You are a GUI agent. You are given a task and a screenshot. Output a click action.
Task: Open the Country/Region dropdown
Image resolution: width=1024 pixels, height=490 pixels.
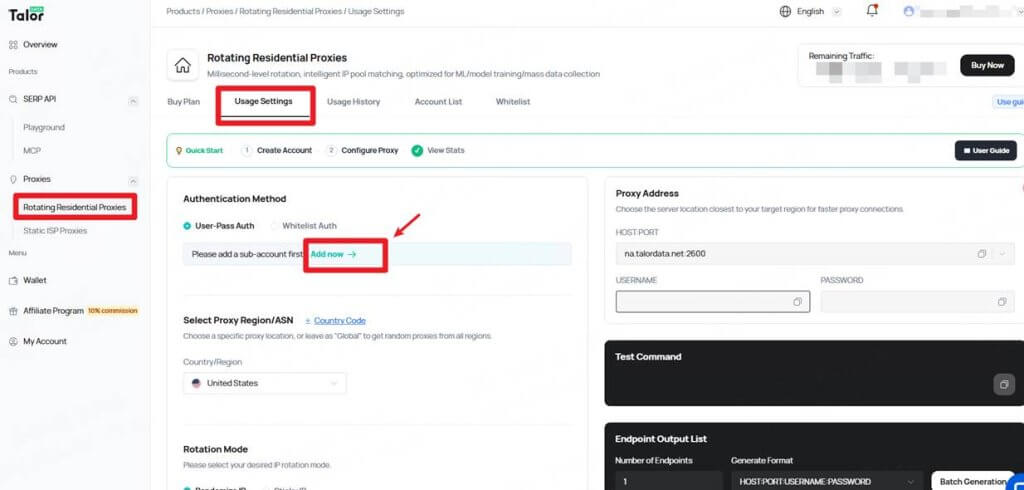click(265, 384)
